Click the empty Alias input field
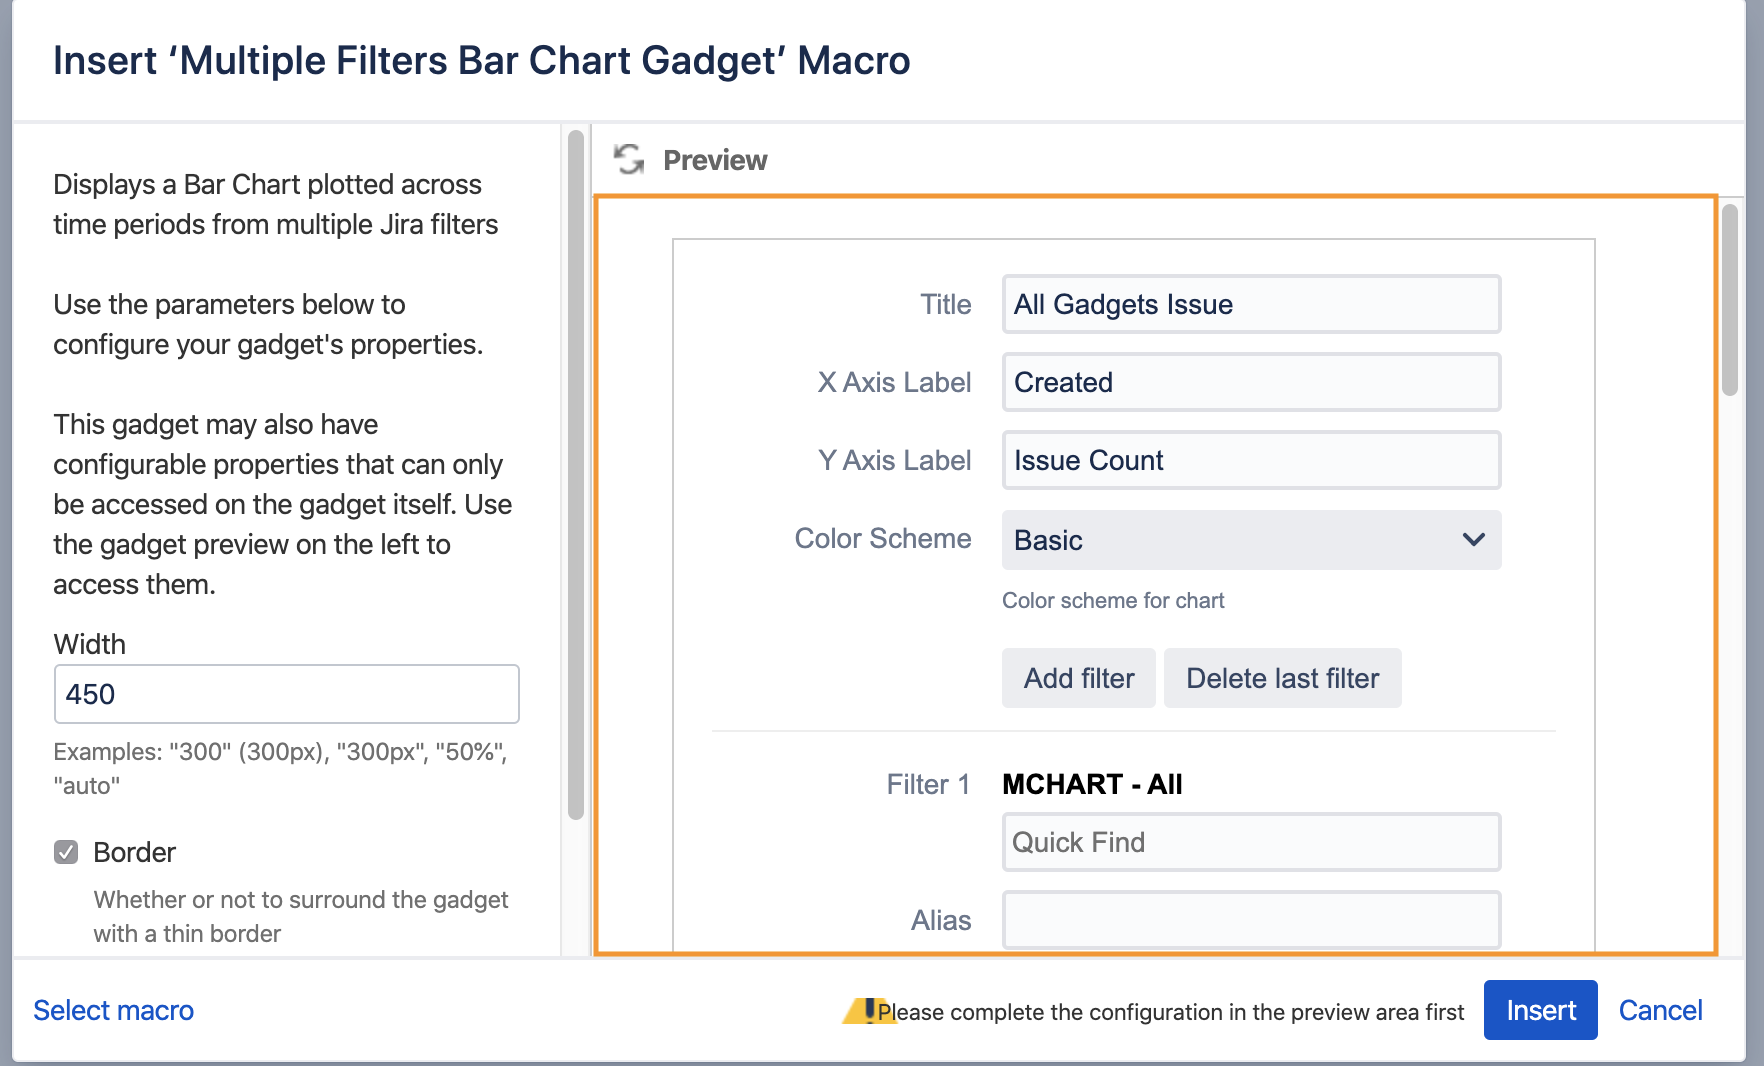Viewport: 1764px width, 1066px height. click(1250, 919)
